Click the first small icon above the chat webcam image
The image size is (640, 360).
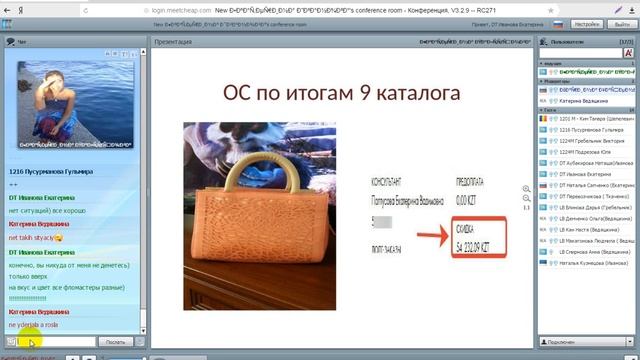tap(107, 54)
